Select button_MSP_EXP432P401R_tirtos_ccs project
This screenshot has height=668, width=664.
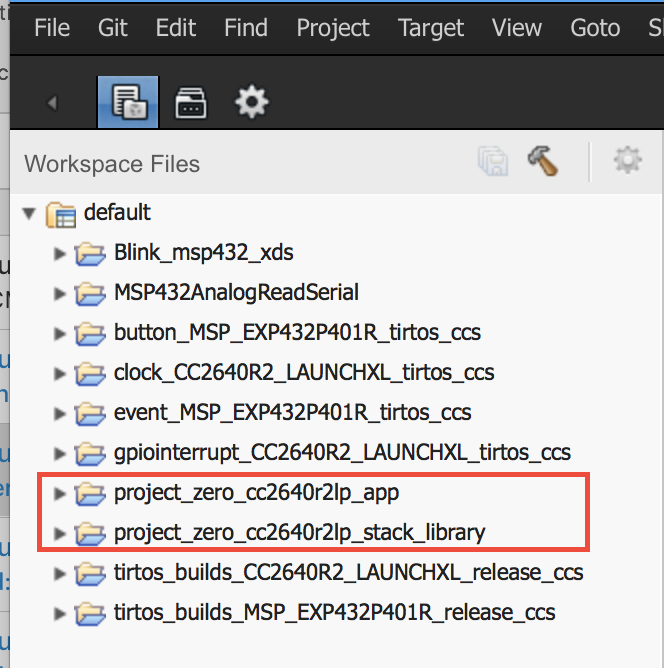(x=297, y=333)
